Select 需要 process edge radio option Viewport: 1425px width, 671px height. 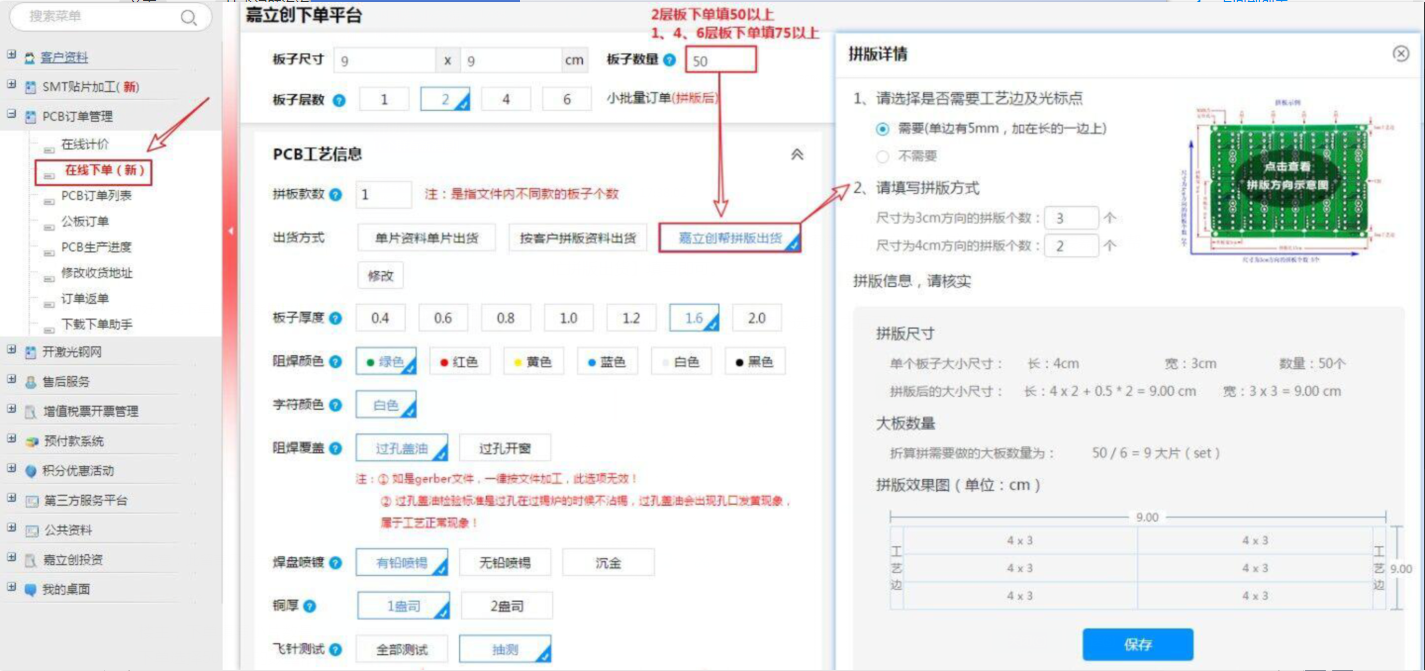pos(882,129)
